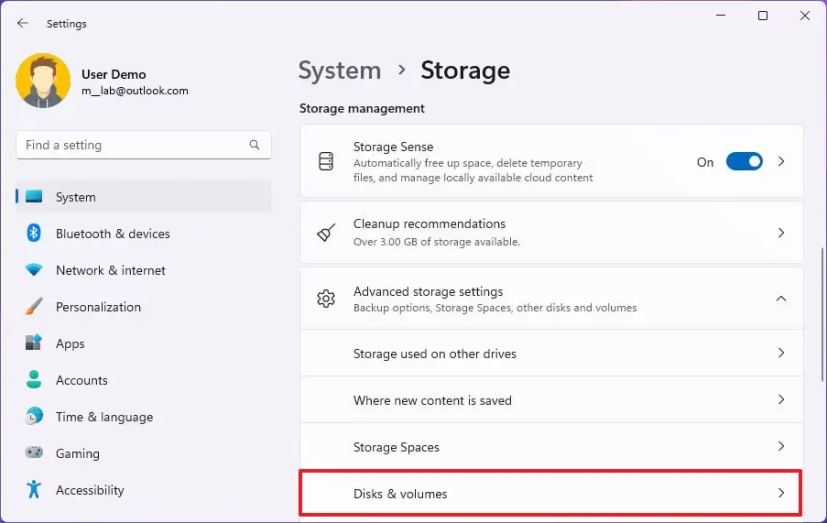Open Bluetooth & devices category
This screenshot has width=827, height=523.
tap(113, 234)
